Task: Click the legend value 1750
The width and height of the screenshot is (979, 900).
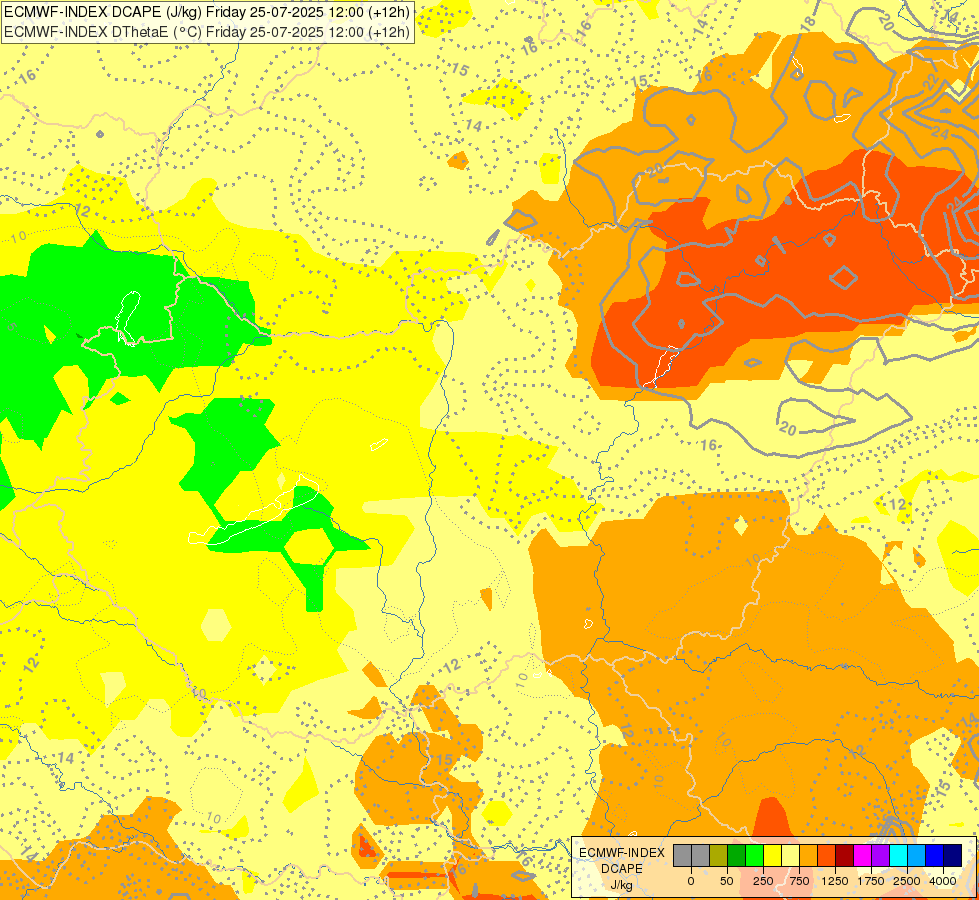Action: coord(871,881)
